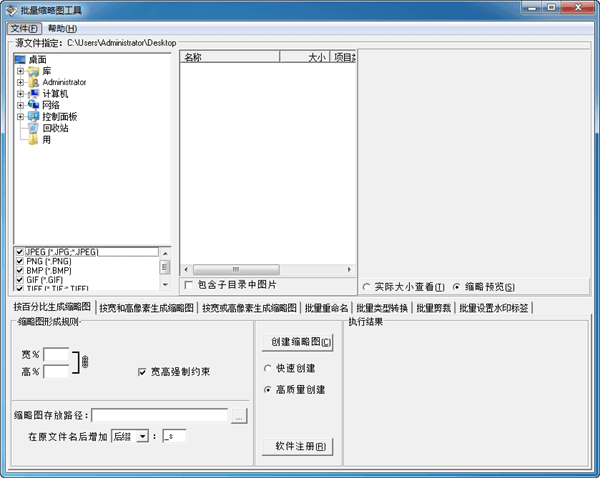Image resolution: width=600 pixels, height=478 pixels.
Task: Select the 库 (Libraries) folder icon
Action: pos(34,71)
